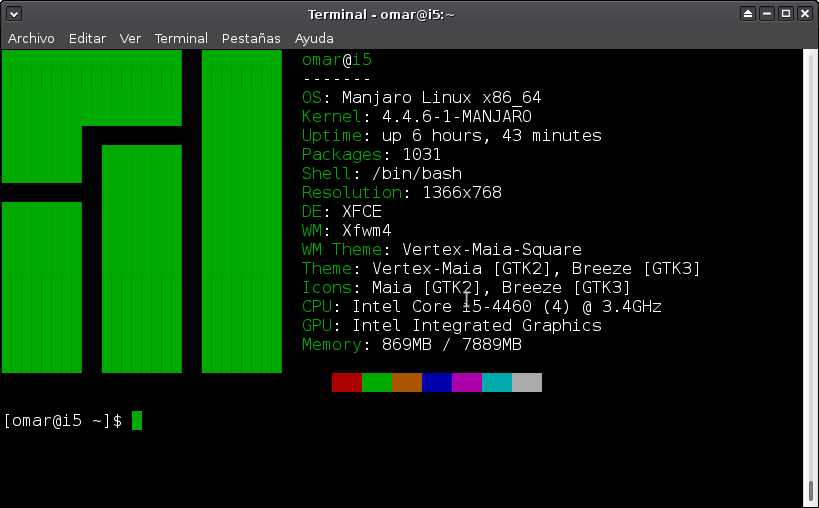Click the Memory 869MB / 7889MB line
This screenshot has width=819, height=508.
click(412, 345)
